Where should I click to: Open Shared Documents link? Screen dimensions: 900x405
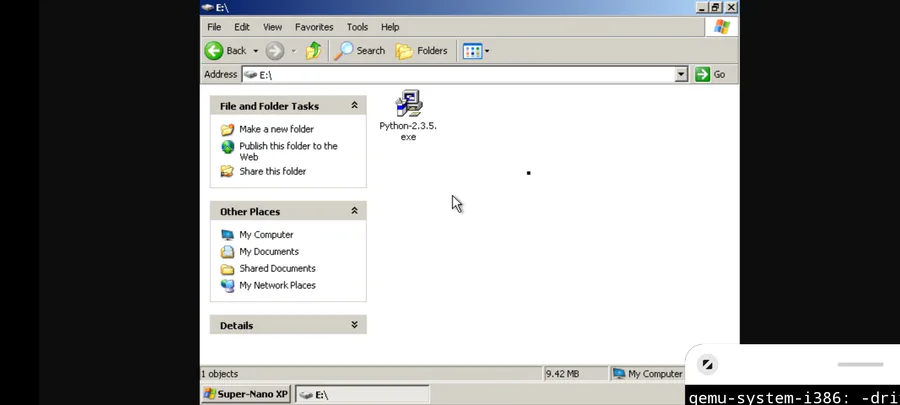[277, 268]
